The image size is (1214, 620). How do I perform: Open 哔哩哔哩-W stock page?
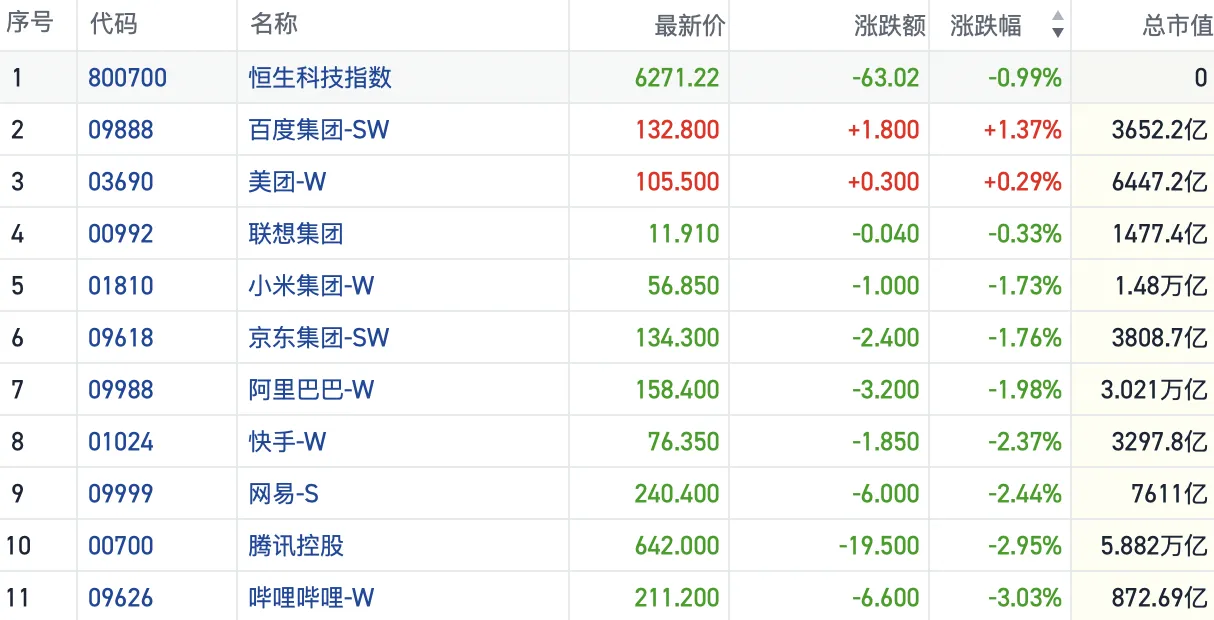[x=311, y=598]
